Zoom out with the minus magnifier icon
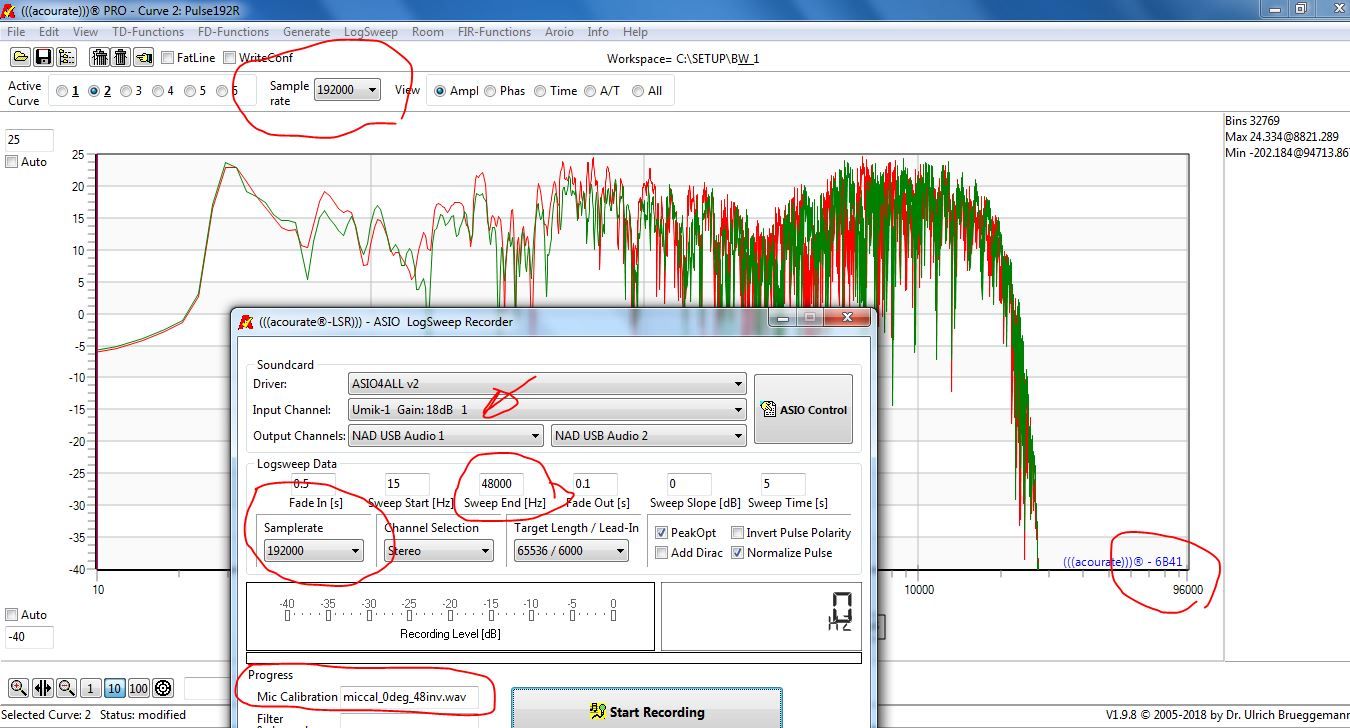1350x728 pixels. pyautogui.click(x=66, y=688)
